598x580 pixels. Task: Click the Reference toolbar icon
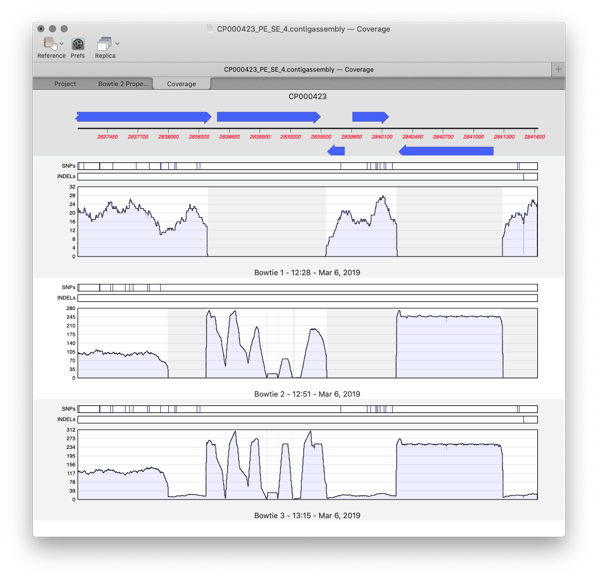pyautogui.click(x=50, y=43)
